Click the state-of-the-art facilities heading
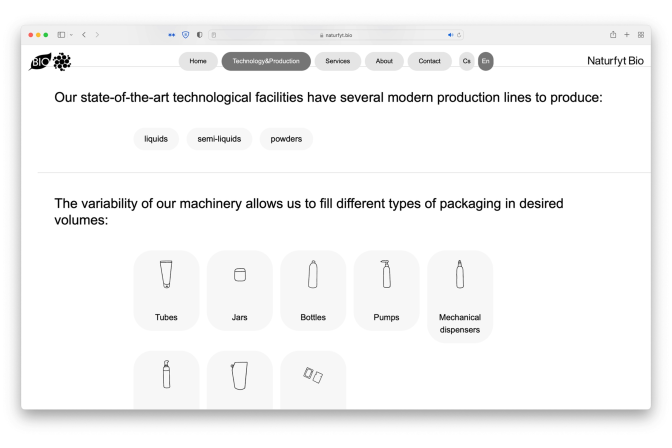Viewport: 672px width, 448px height. [328, 97]
